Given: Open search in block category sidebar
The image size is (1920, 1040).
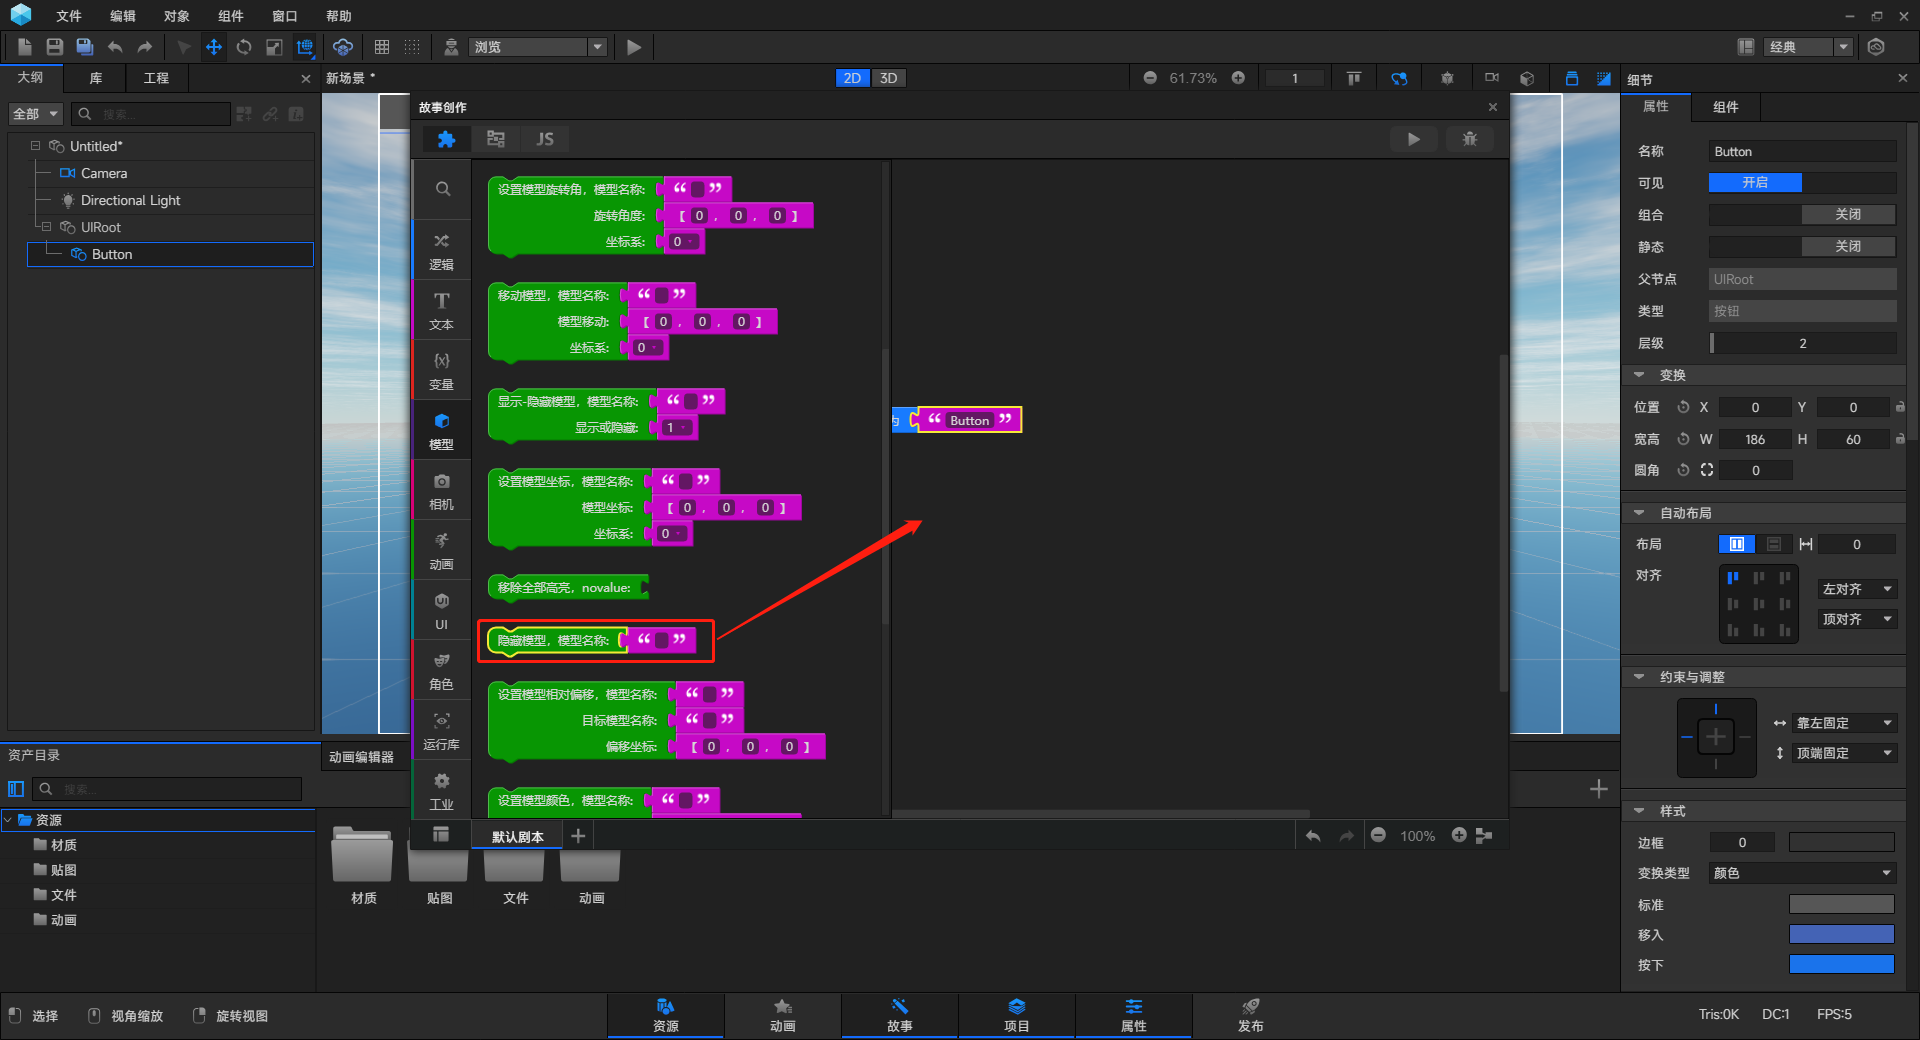Looking at the screenshot, I should point(442,189).
